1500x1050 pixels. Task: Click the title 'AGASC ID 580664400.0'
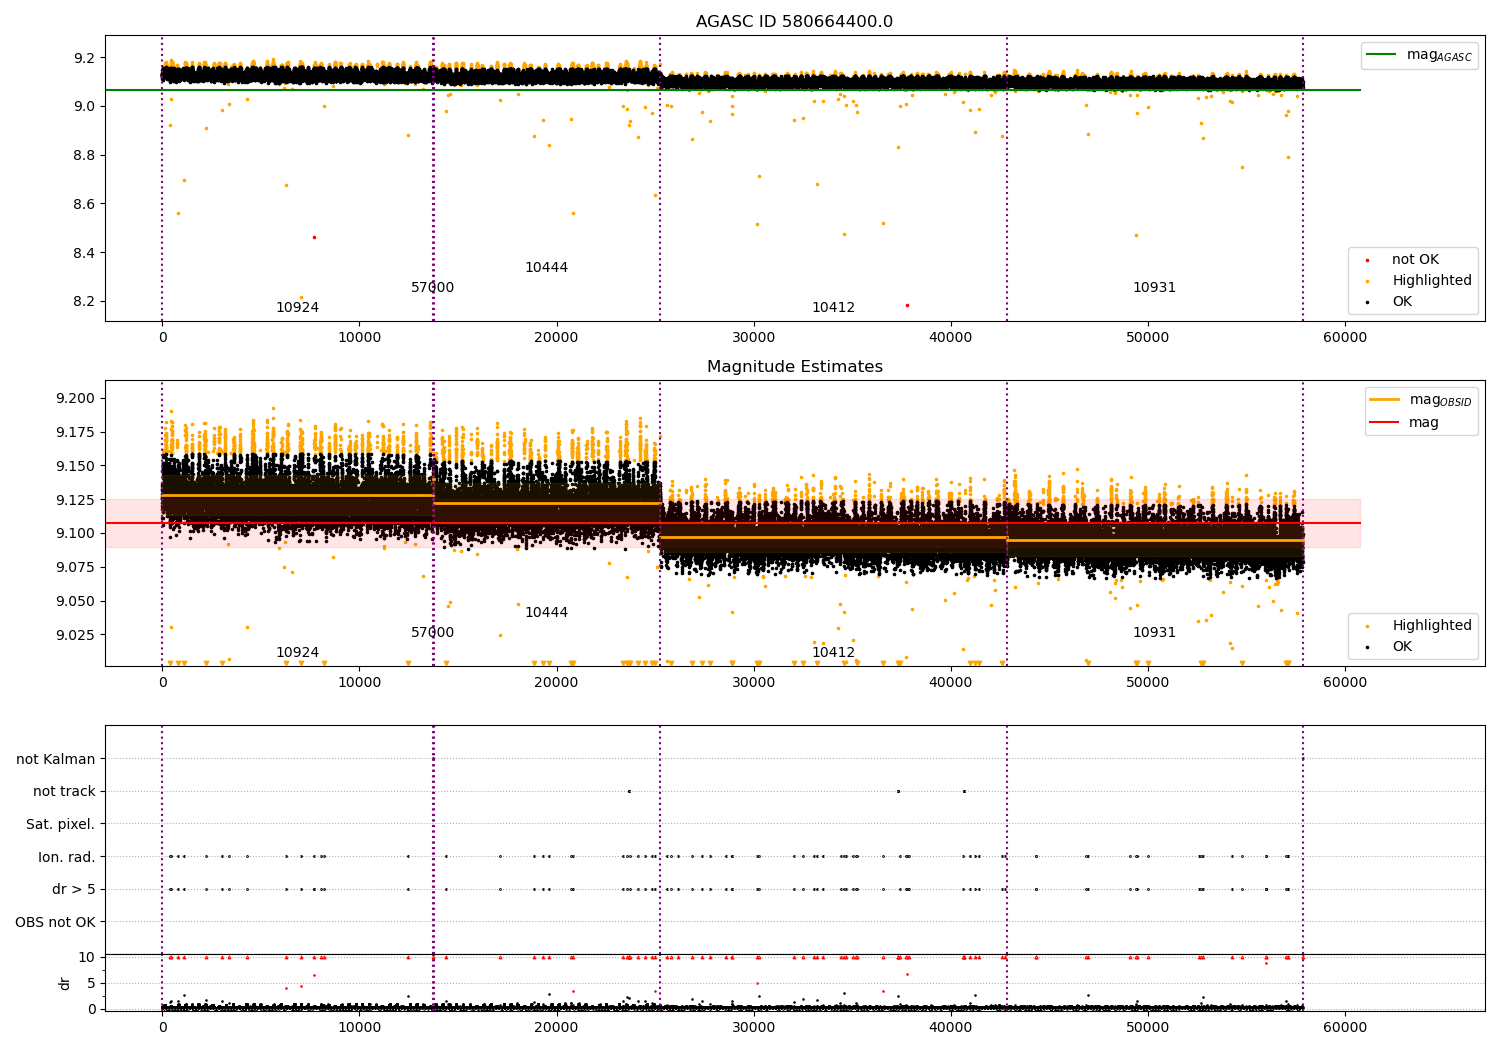click(794, 22)
